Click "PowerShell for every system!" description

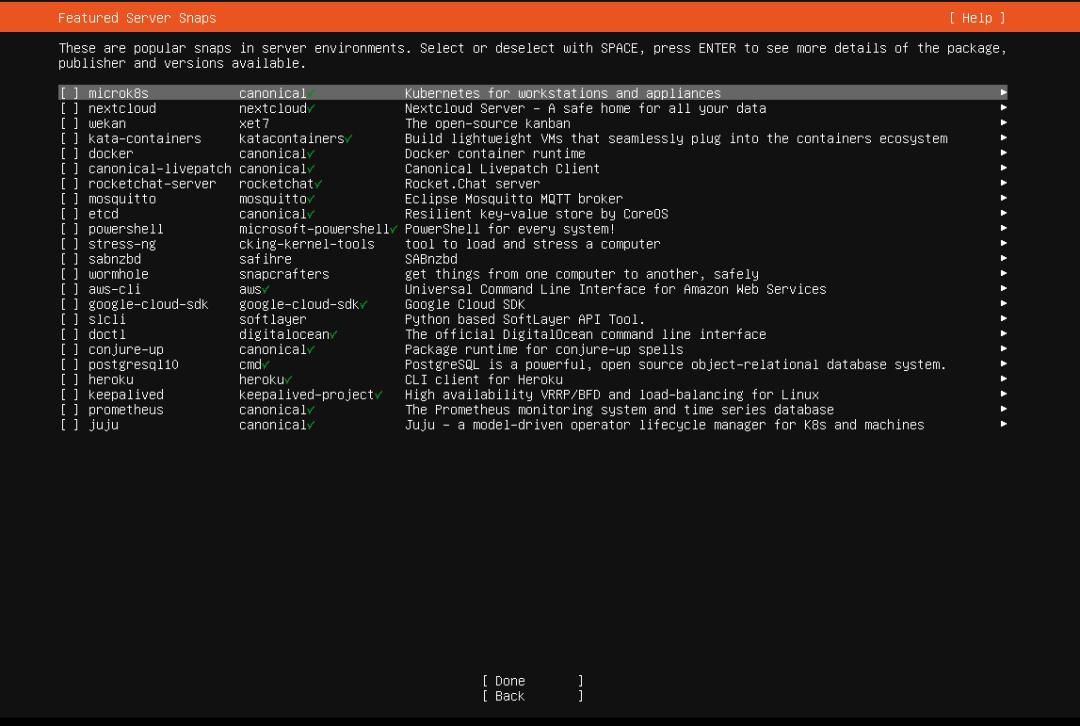coord(510,229)
